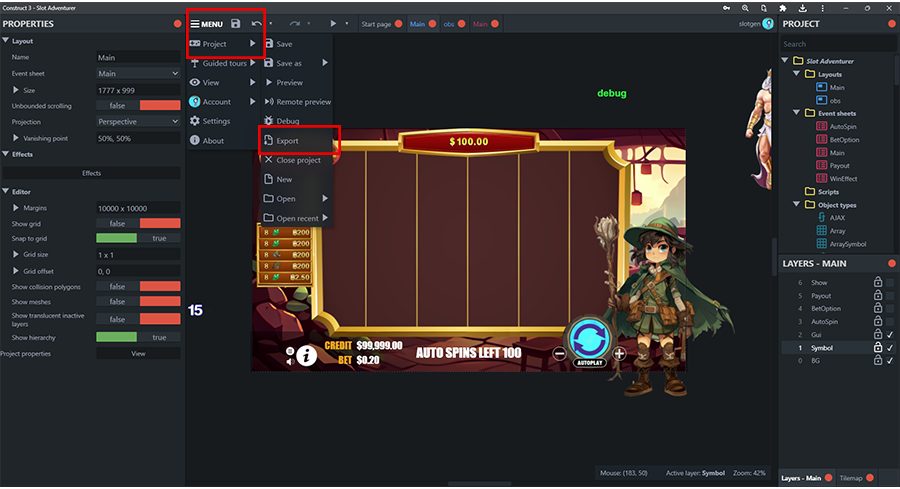Toggle Show hierarchy switch
This screenshot has height=489, width=900.
138,337
